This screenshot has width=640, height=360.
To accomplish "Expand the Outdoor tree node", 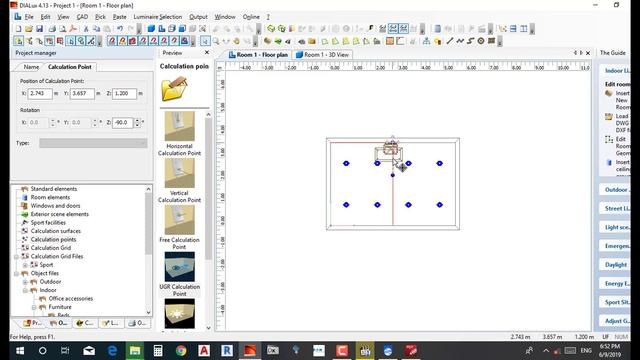I will (x=25, y=282).
